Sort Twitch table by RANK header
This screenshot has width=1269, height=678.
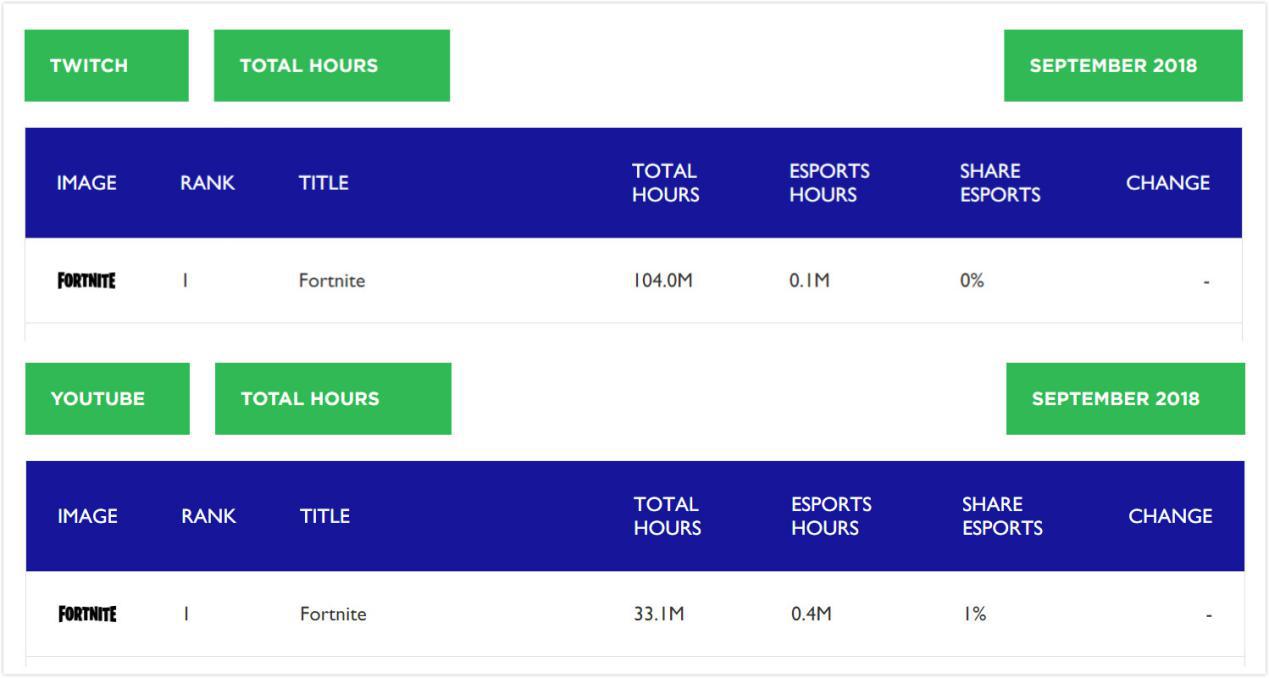(207, 183)
